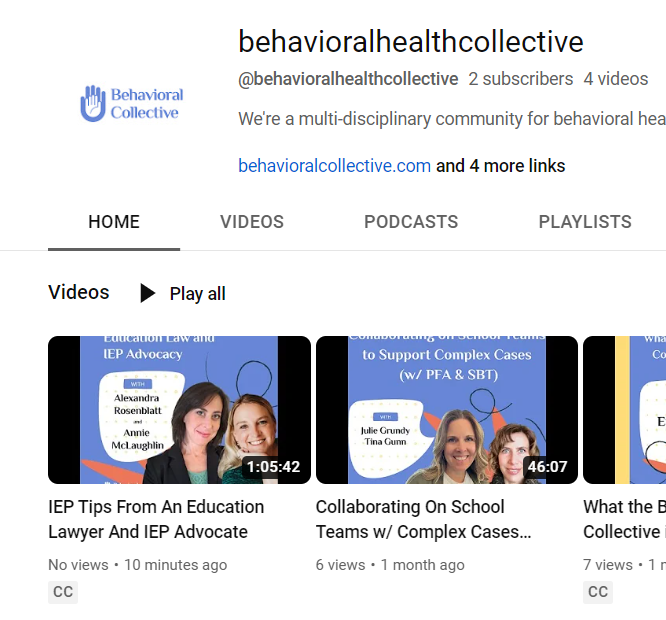Open the HOME tab

[x=114, y=222]
